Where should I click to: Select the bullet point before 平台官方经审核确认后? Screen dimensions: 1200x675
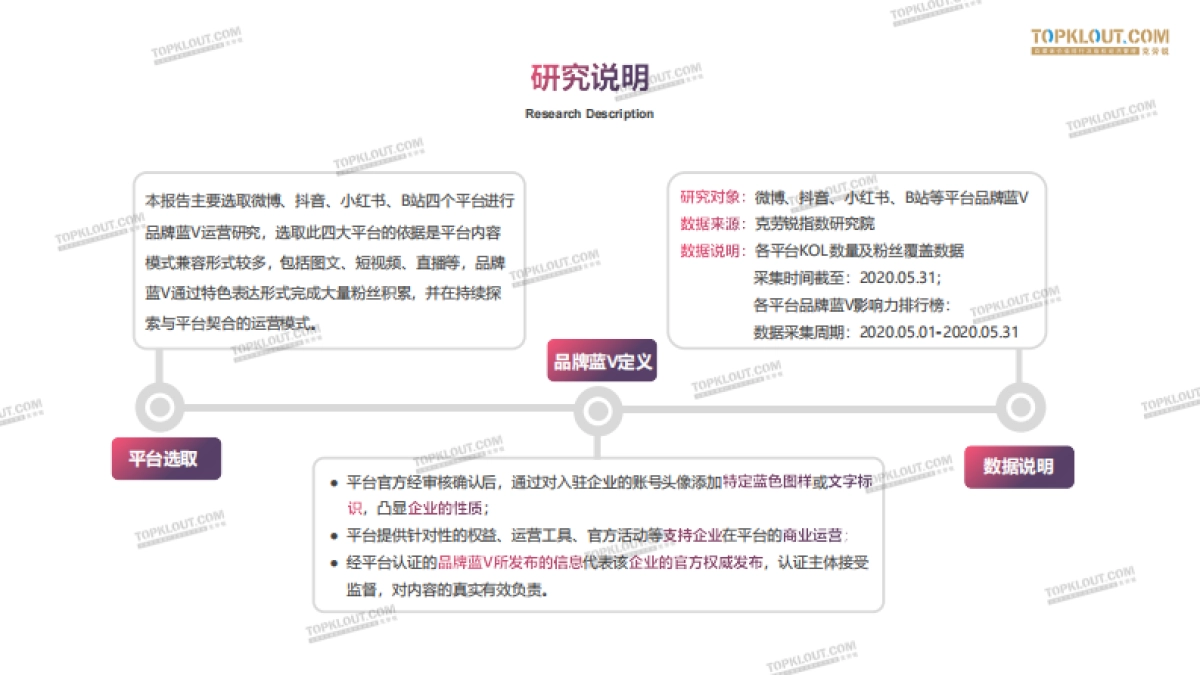tap(333, 482)
